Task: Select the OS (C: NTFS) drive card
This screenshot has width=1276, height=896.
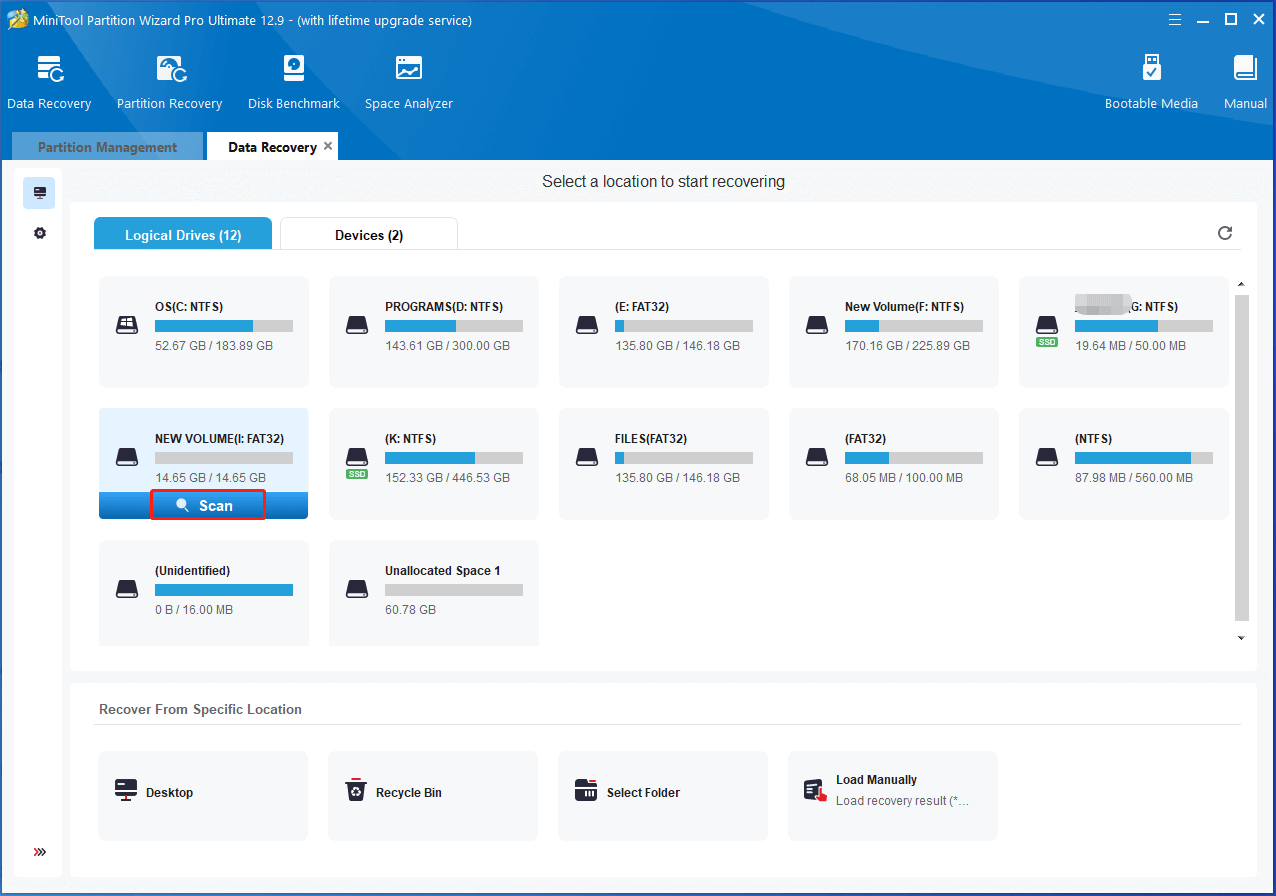Action: click(x=203, y=331)
